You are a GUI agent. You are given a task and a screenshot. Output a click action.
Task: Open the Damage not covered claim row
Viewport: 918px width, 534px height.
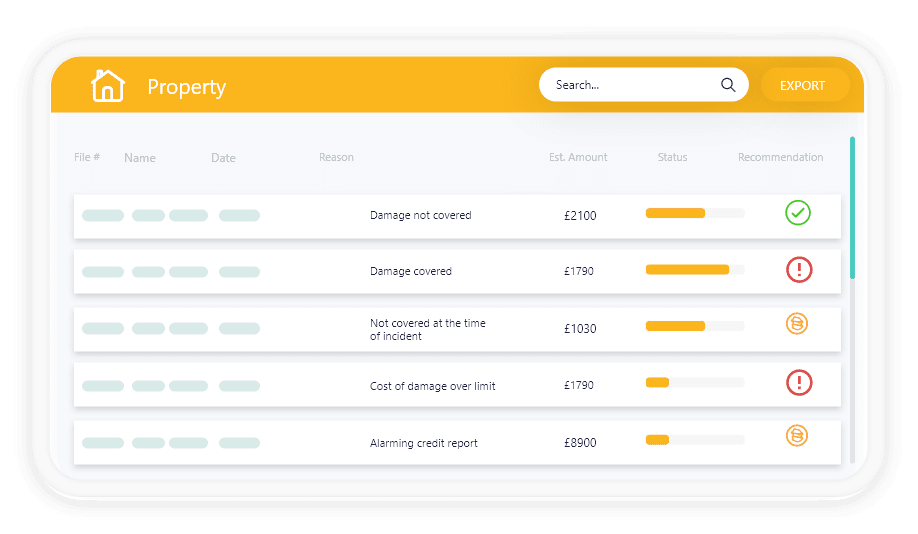click(x=457, y=216)
